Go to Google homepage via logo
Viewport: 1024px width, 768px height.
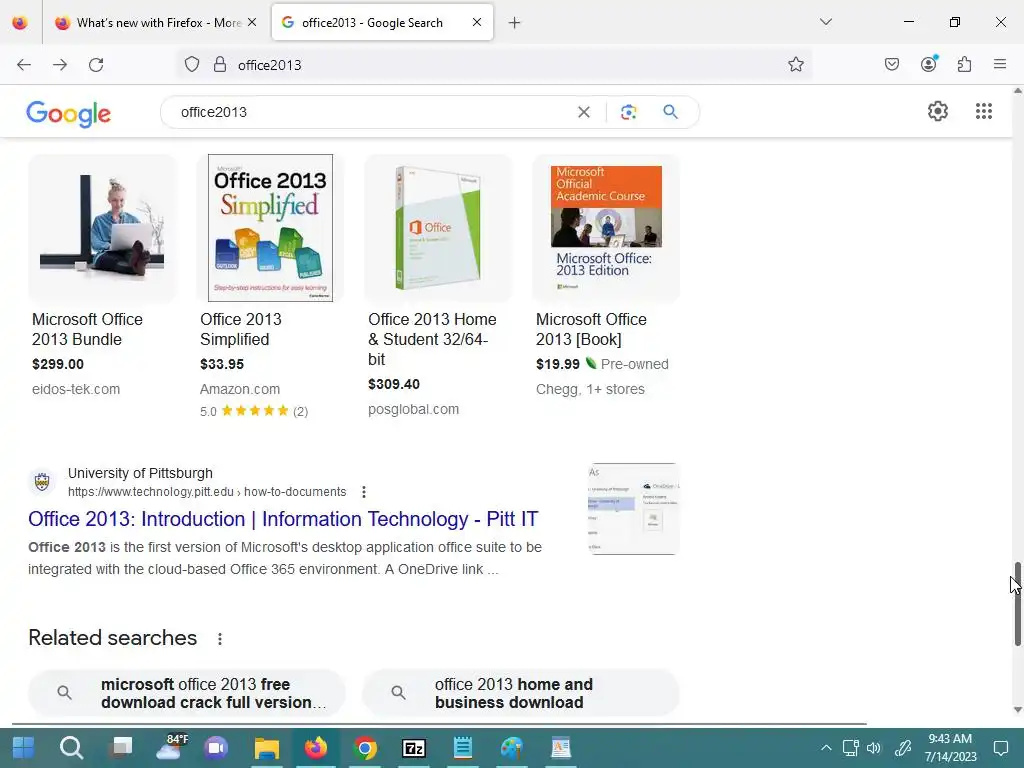(x=69, y=114)
